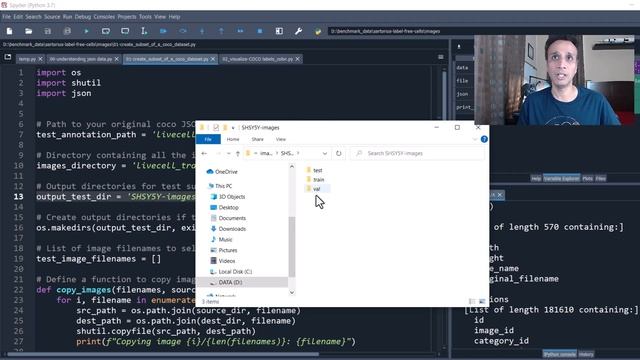
Task: Switch to the Plots pane tab
Action: pyautogui.click(x=587, y=178)
